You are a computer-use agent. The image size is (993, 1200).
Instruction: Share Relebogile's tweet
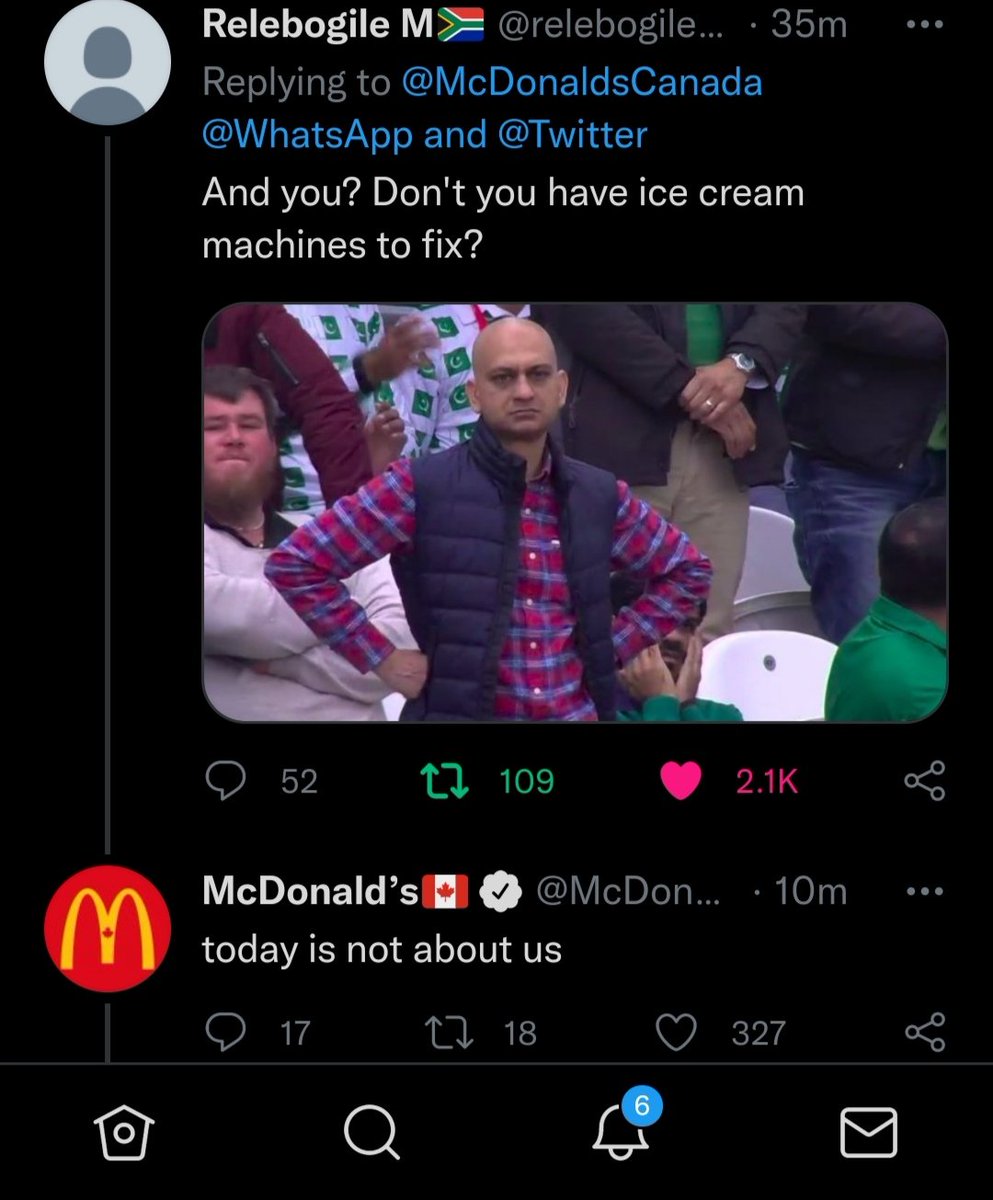coord(924,781)
